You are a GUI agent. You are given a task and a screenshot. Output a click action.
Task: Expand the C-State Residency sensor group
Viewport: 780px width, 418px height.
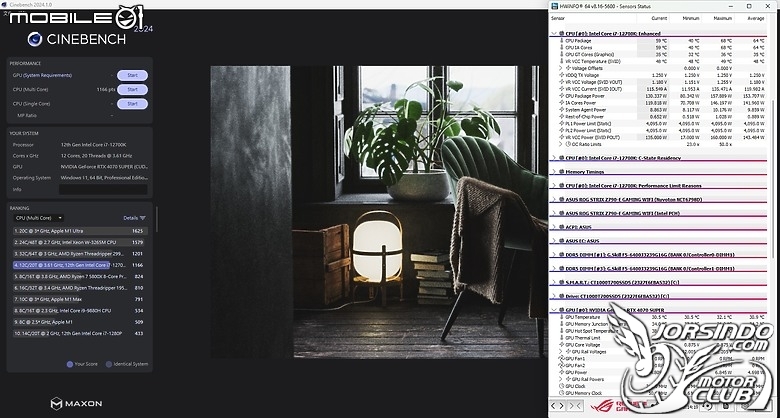[554, 158]
